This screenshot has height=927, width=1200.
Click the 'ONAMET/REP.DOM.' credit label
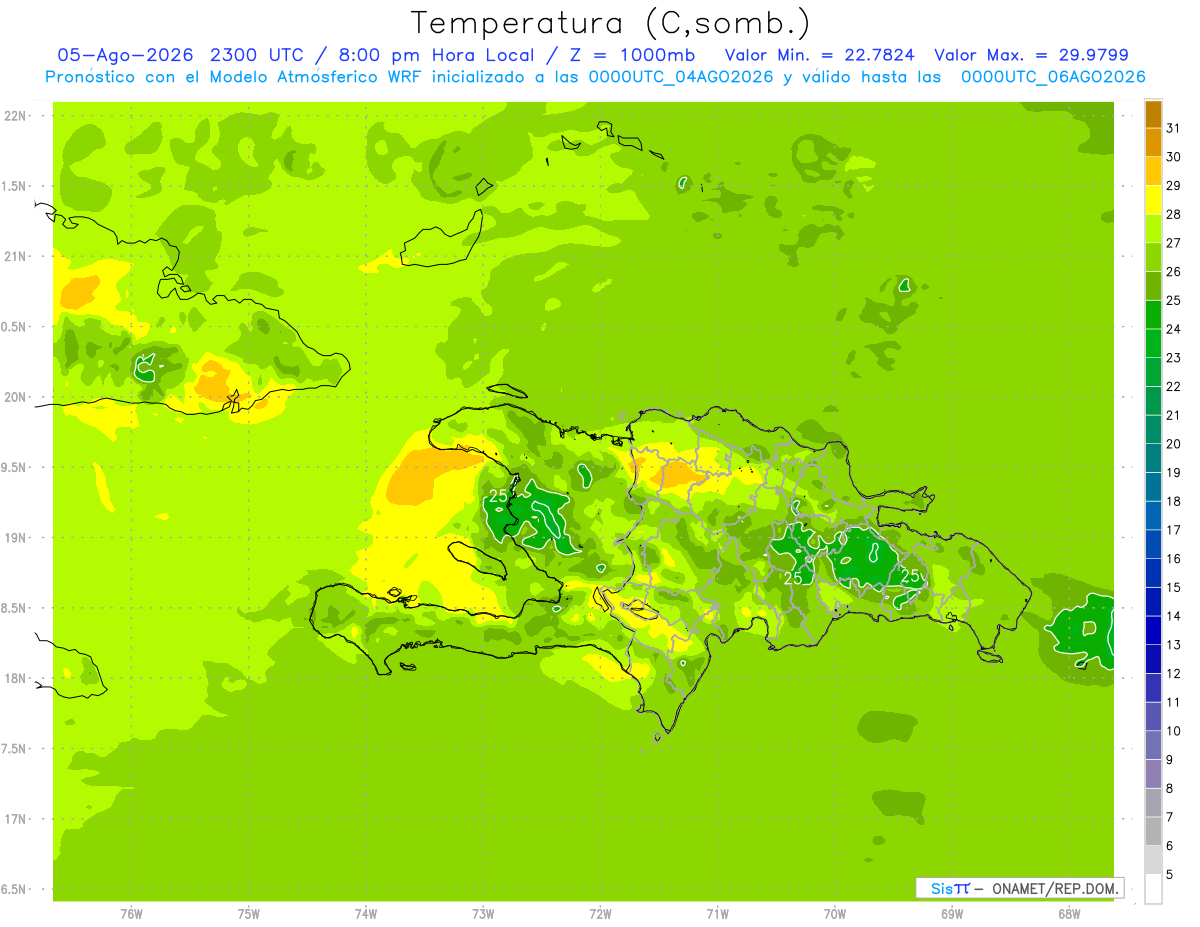pyautogui.click(x=1054, y=888)
